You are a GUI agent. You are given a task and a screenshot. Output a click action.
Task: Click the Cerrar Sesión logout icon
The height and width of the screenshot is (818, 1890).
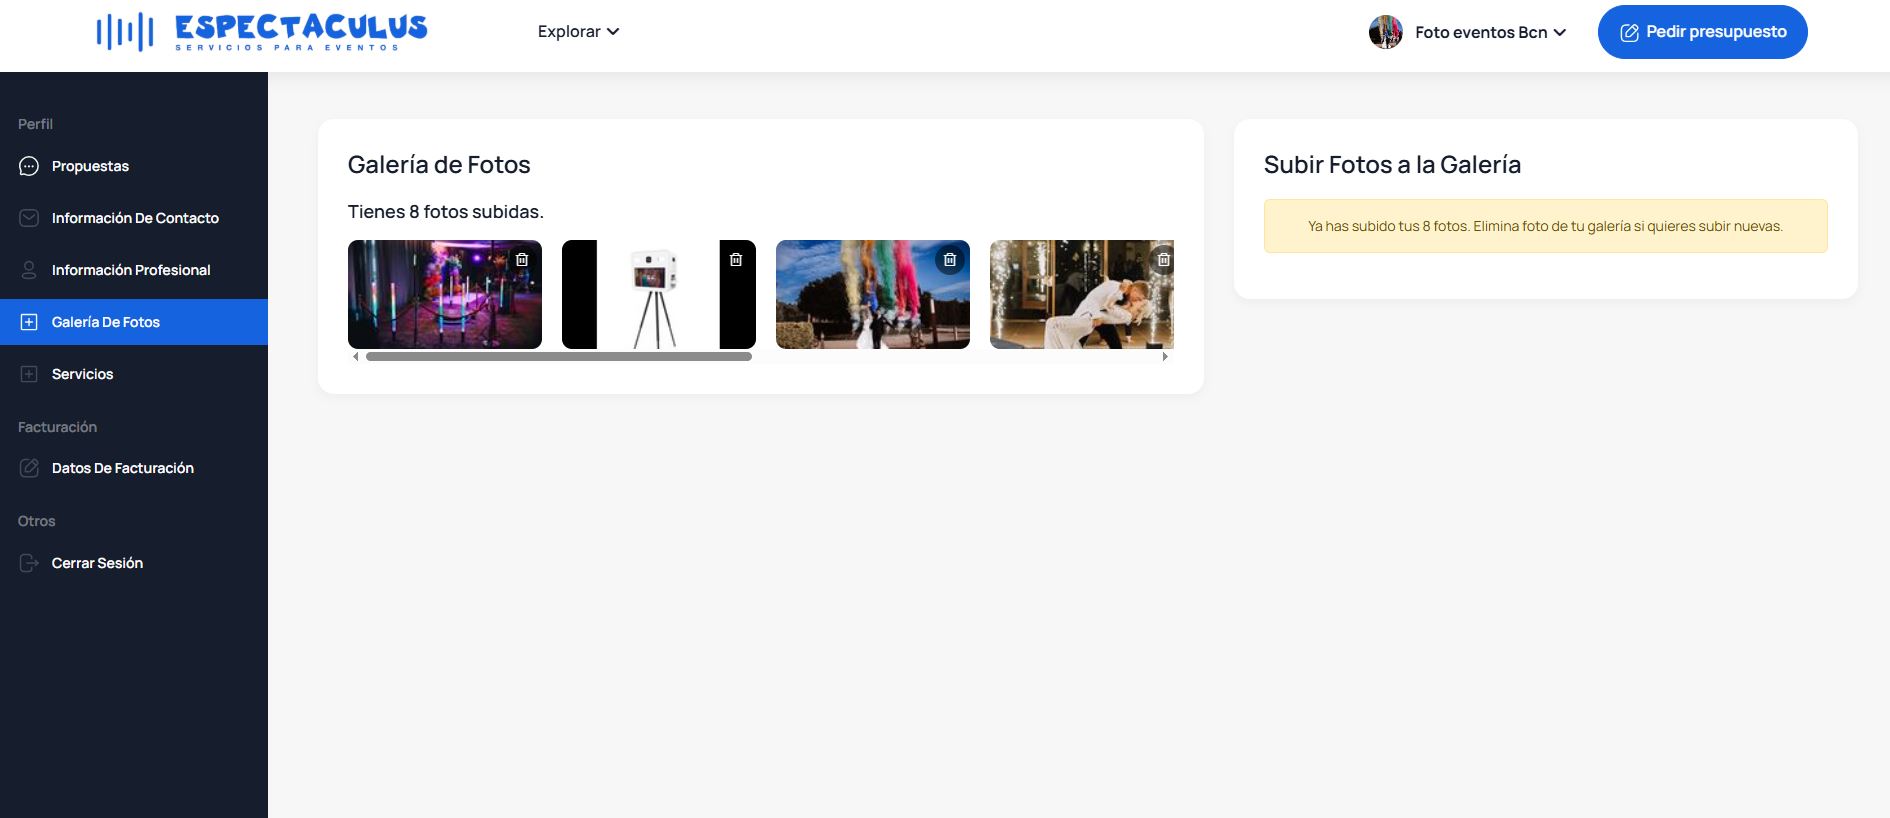29,563
